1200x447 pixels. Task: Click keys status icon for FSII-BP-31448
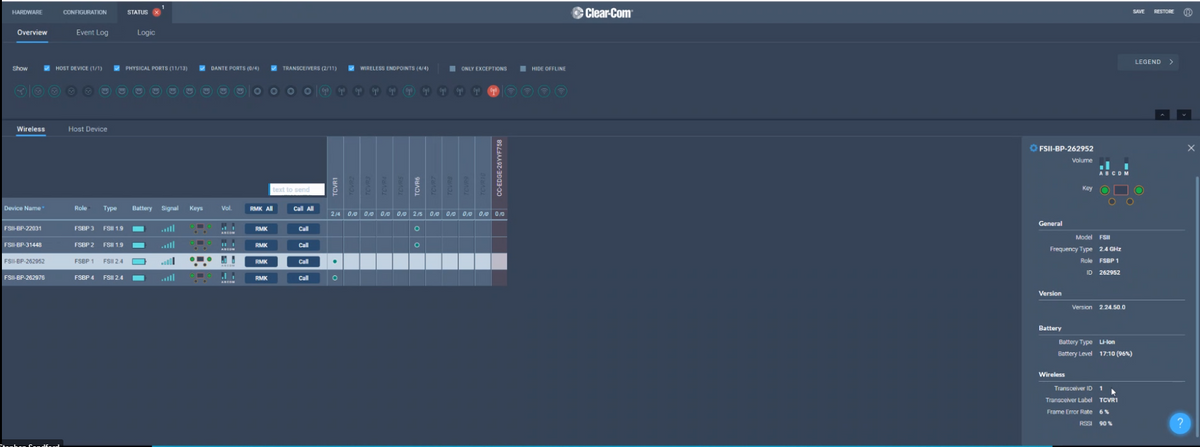click(201, 245)
